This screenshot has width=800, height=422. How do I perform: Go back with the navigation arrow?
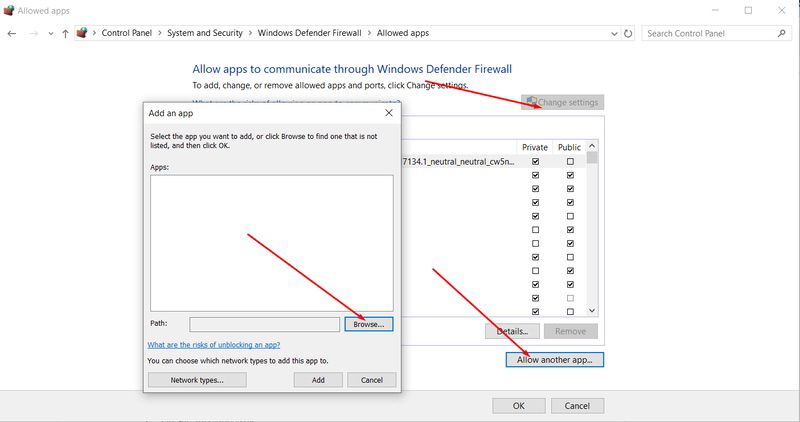click(x=12, y=34)
